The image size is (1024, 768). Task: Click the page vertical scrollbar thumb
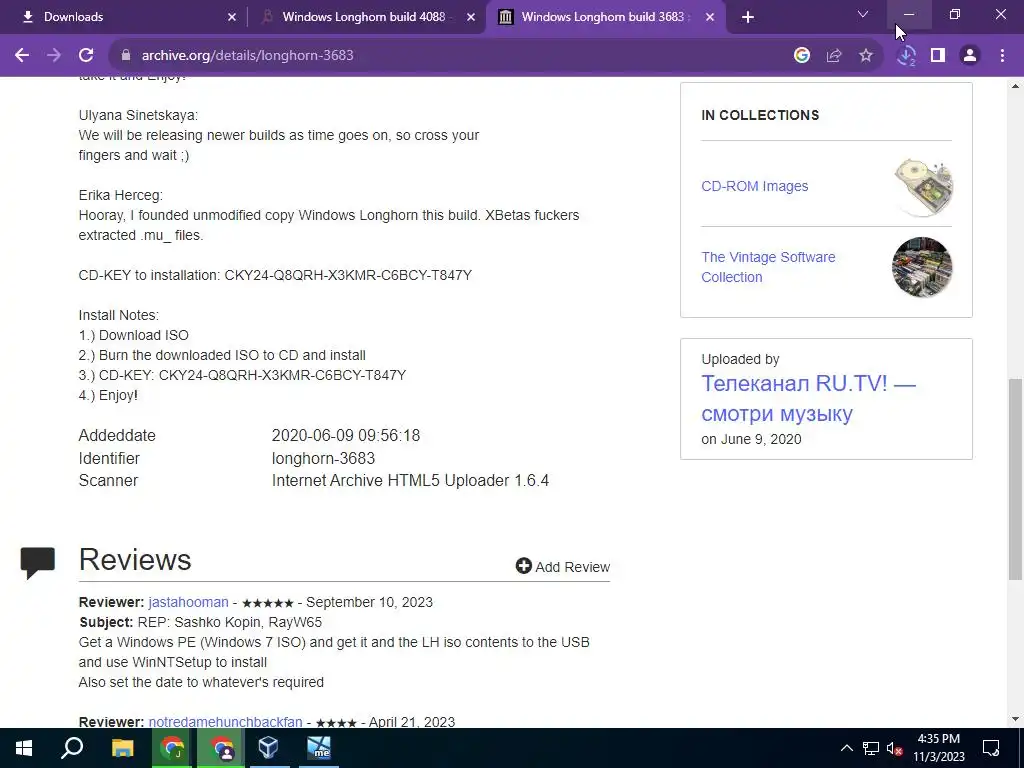click(x=1016, y=479)
